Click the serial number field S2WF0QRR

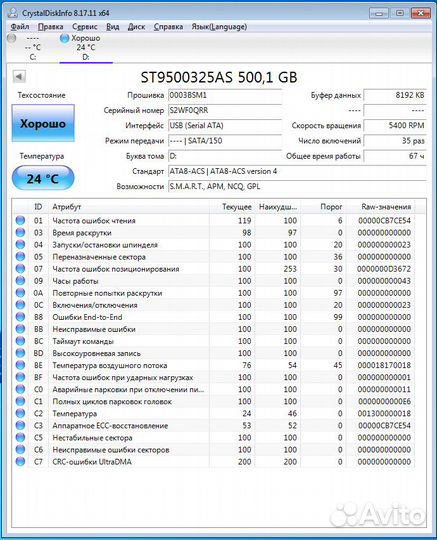pos(225,111)
